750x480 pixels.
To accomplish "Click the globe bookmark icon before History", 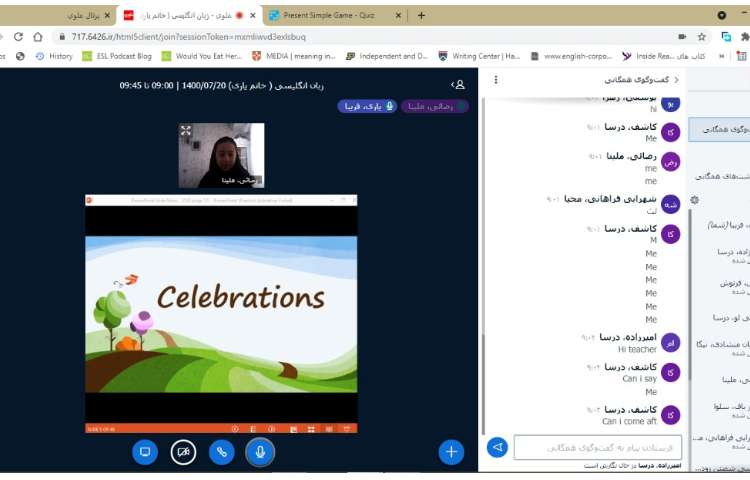I will tap(20, 56).
